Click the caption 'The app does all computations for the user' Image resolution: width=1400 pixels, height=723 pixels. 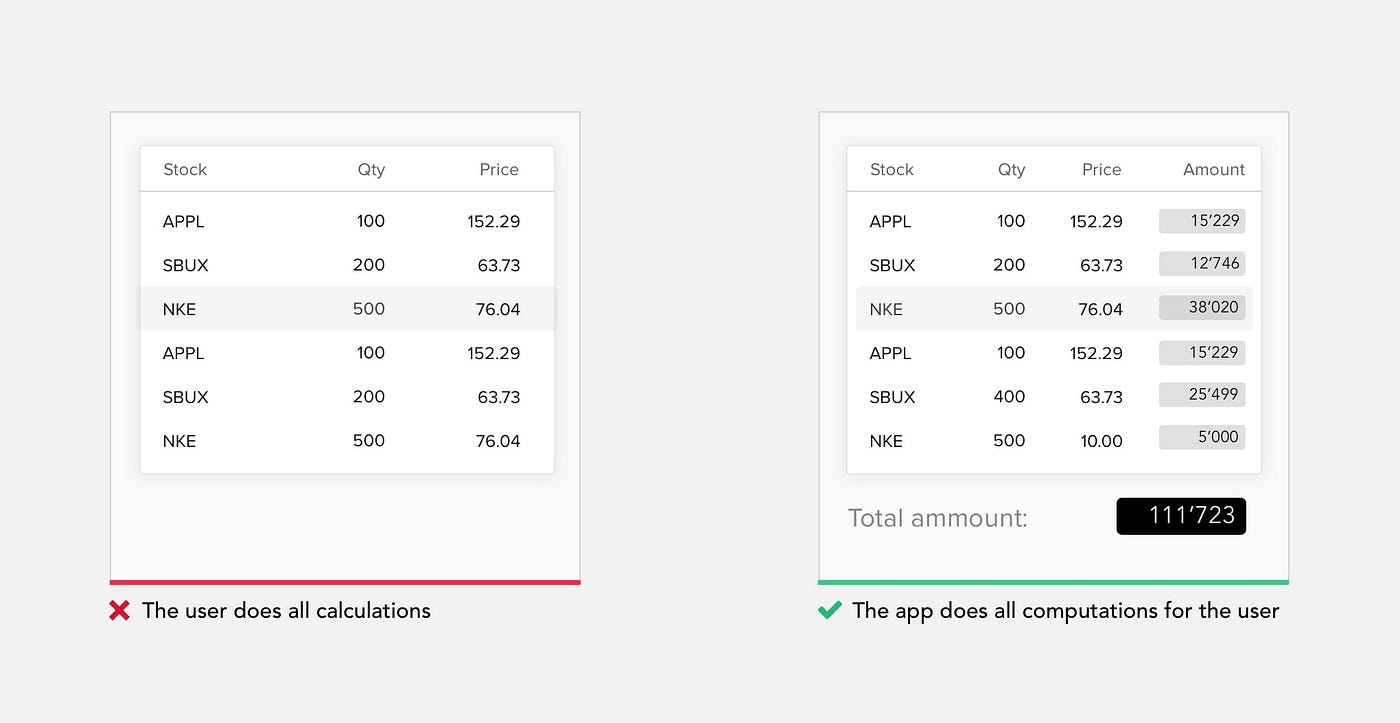(1065, 610)
